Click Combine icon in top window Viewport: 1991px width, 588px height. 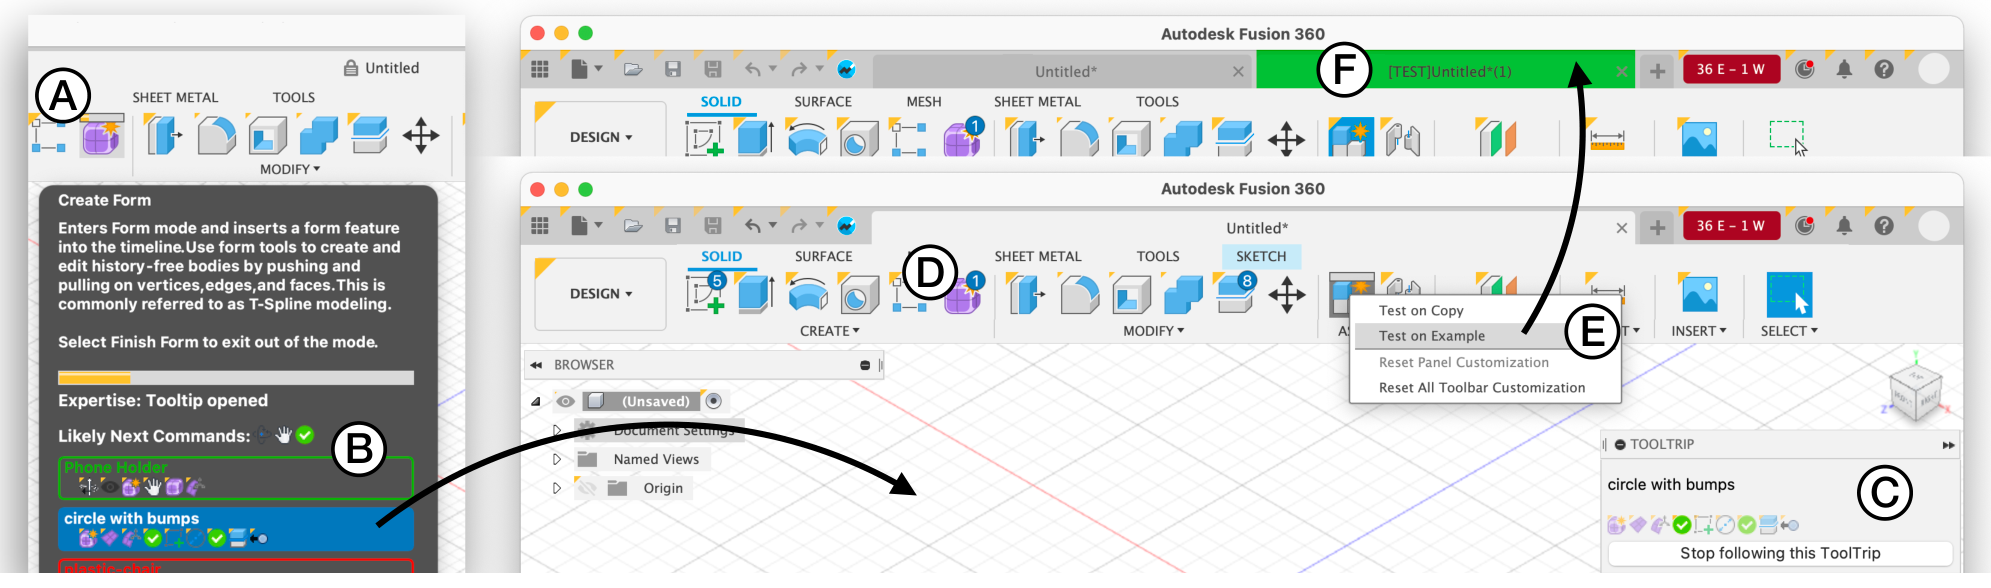1183,138
